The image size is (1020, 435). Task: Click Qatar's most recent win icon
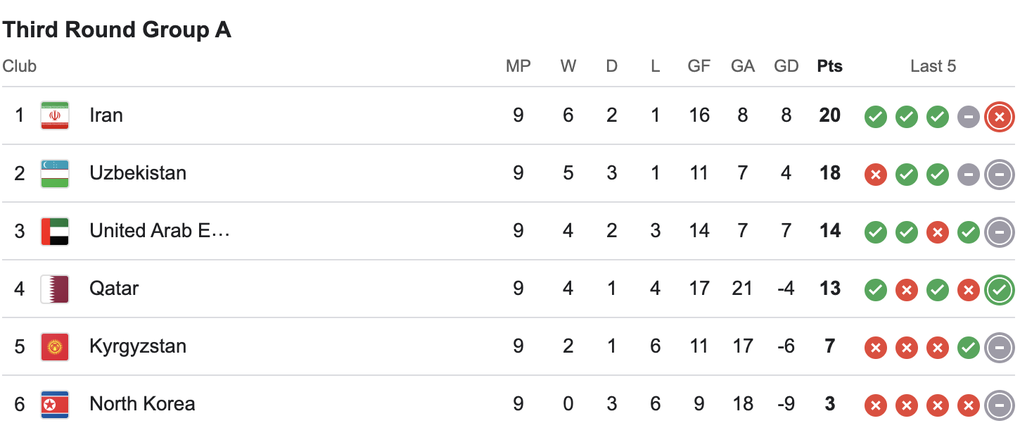pos(999,290)
